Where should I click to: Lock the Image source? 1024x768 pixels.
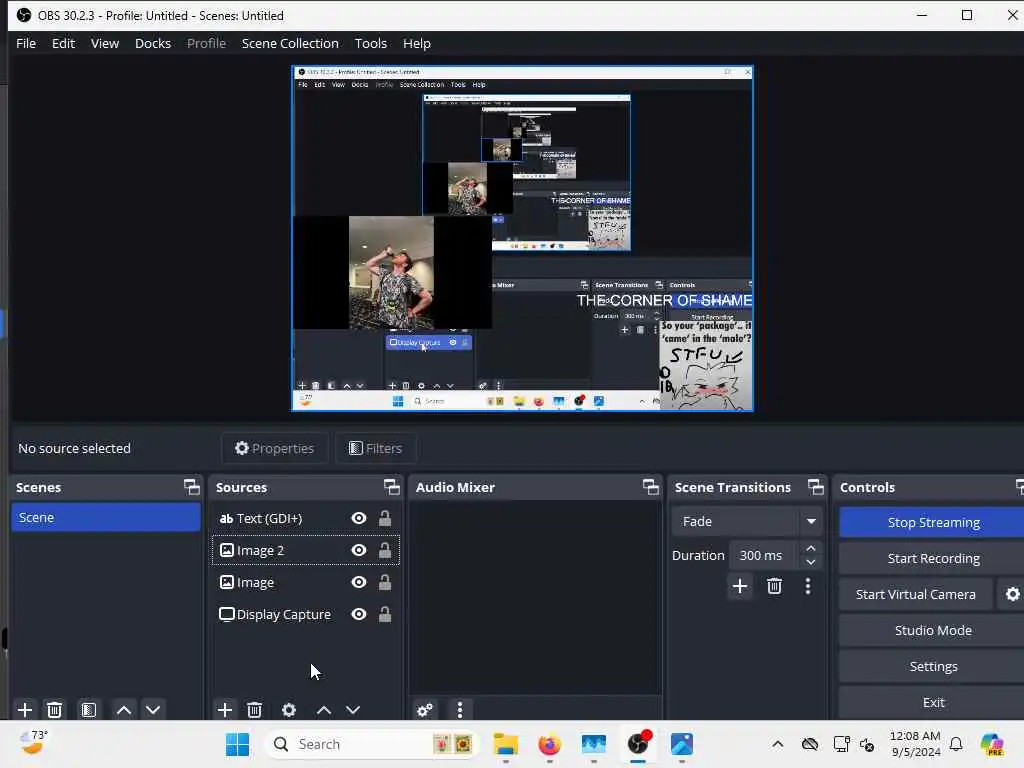pos(385,583)
